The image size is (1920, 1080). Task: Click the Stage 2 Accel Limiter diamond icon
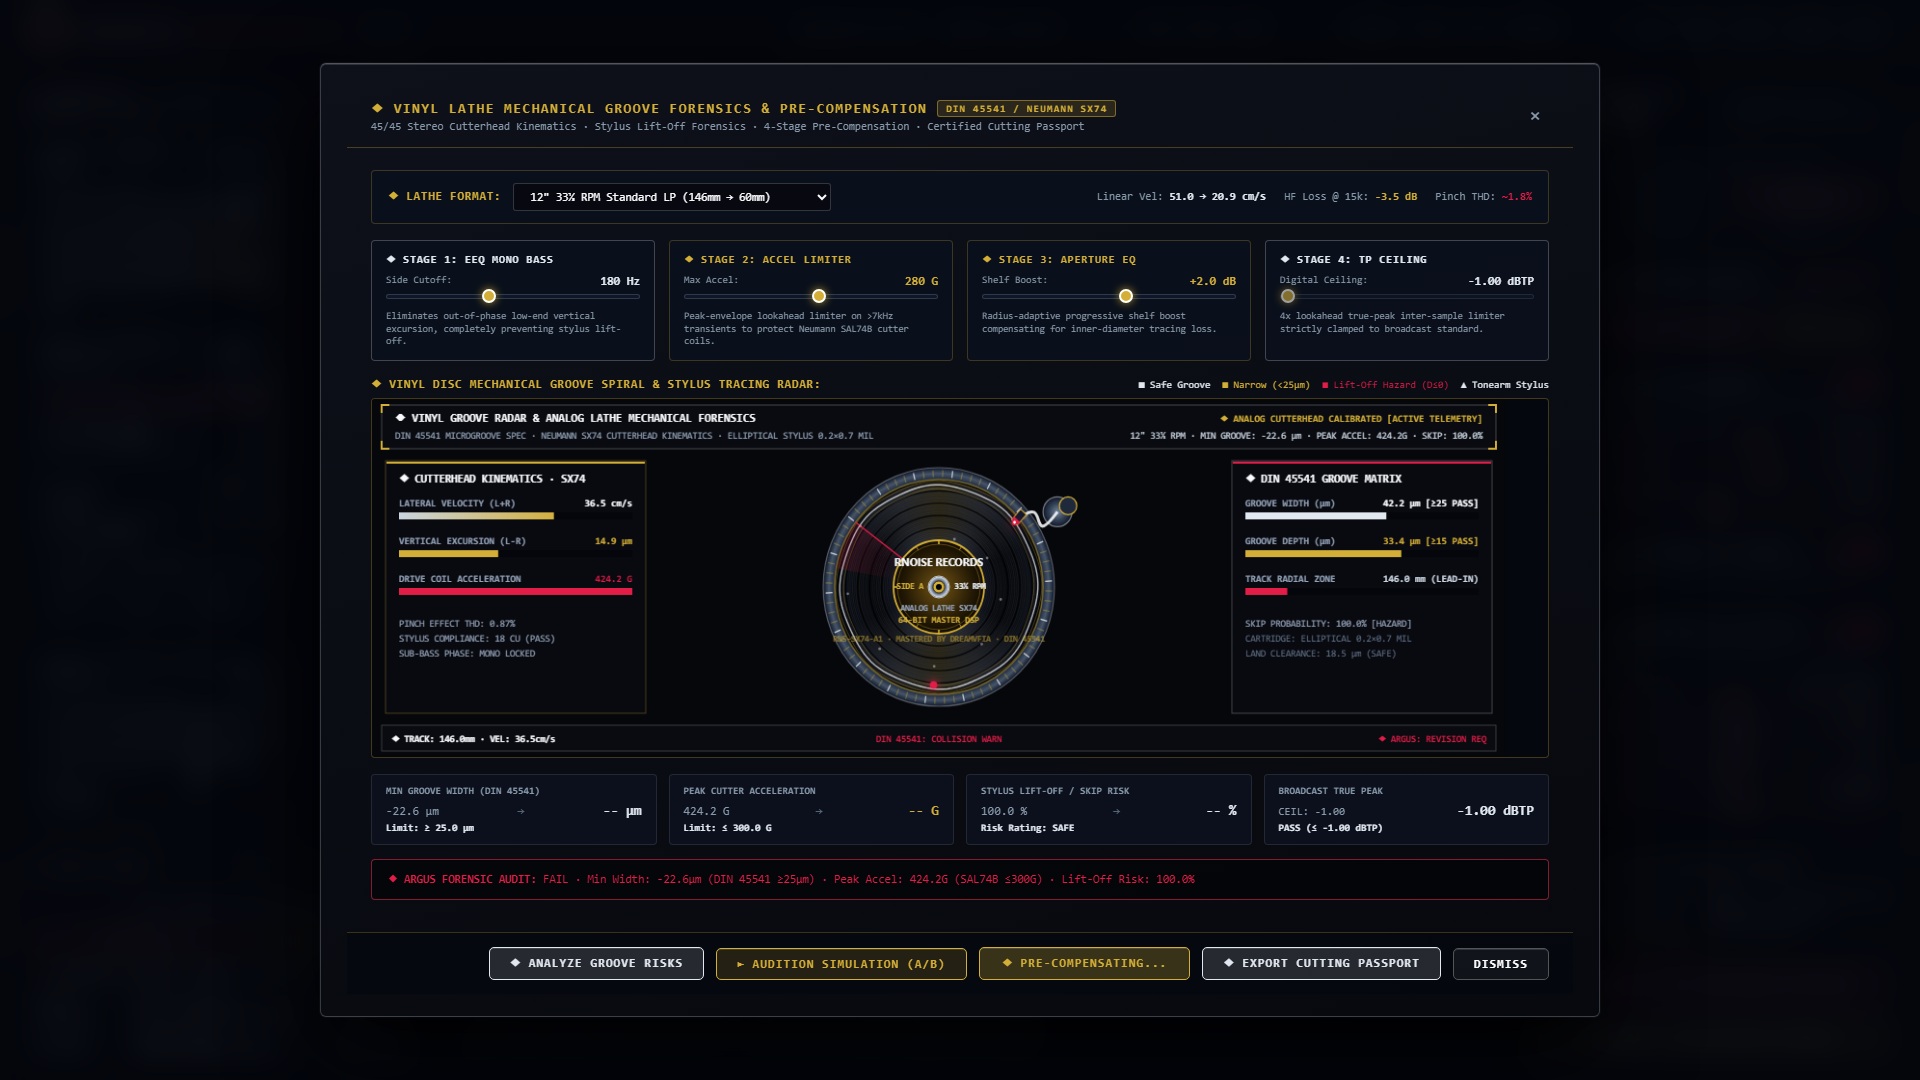tap(689, 260)
